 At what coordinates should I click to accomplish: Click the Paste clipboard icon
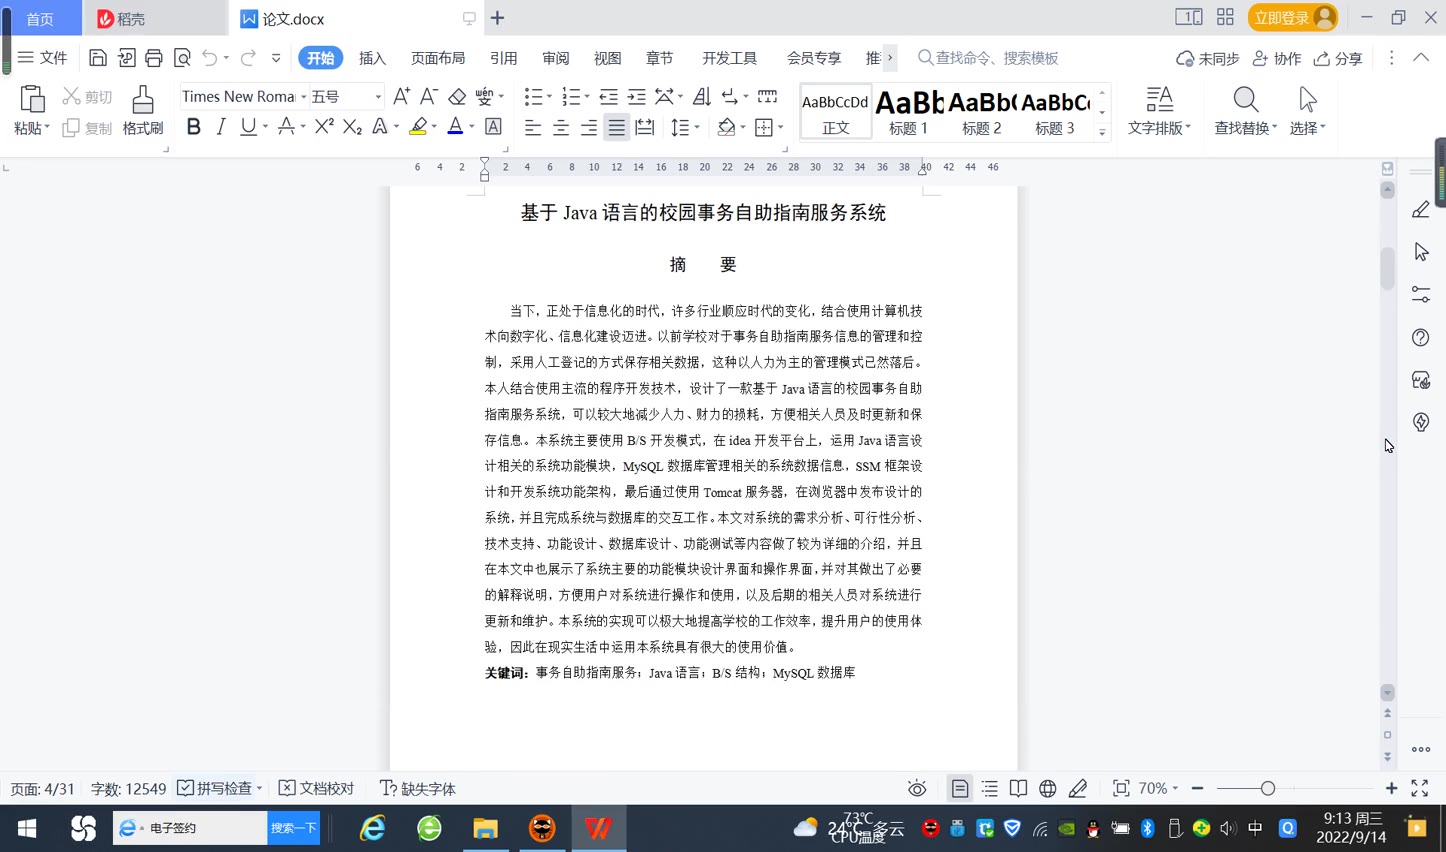coord(32,99)
